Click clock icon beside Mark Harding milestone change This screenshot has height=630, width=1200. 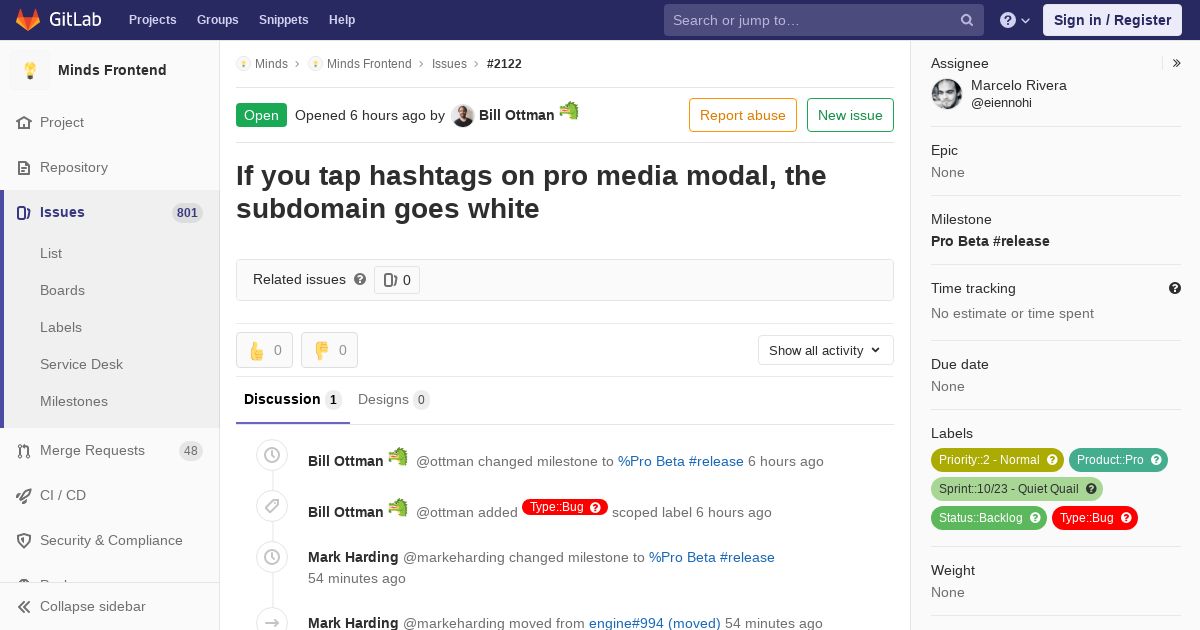pos(272,557)
